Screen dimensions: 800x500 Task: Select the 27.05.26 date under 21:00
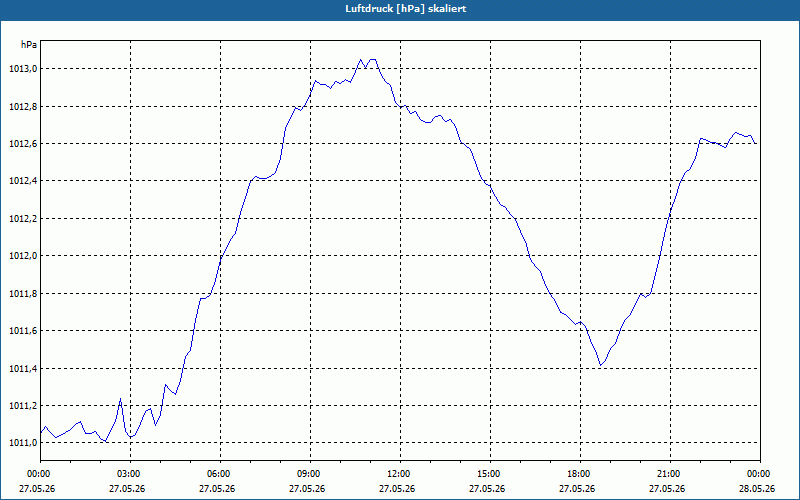[667, 489]
